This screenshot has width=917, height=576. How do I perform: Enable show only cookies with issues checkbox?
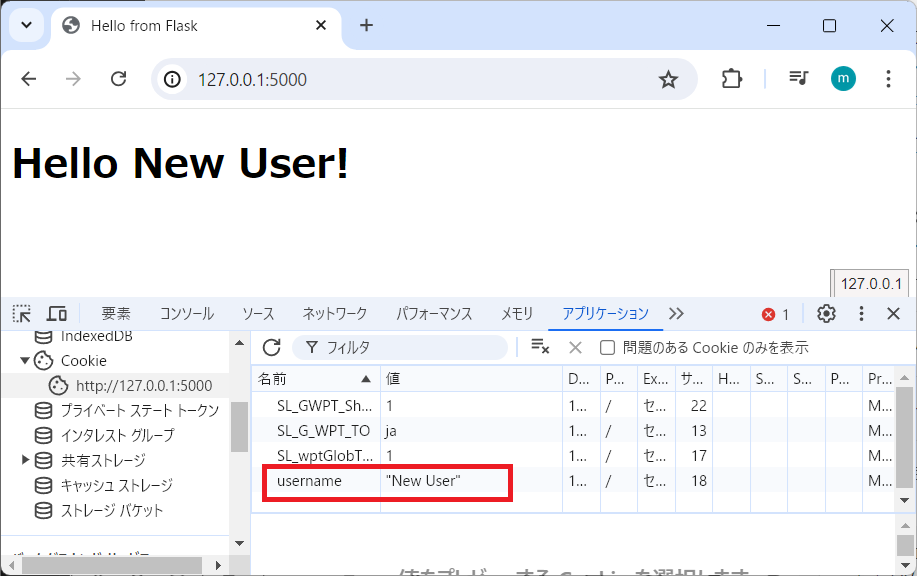coord(607,348)
